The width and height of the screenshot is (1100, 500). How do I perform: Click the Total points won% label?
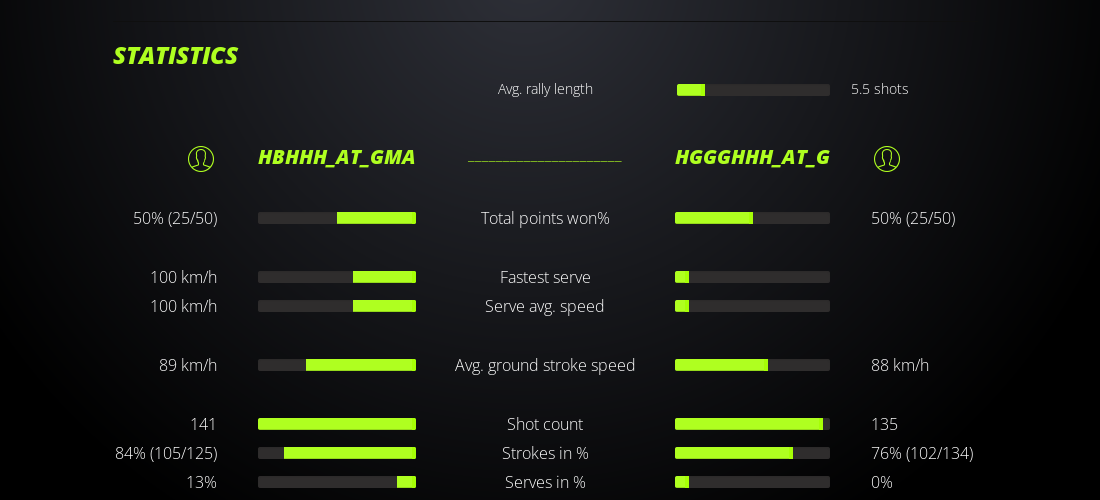coord(545,218)
